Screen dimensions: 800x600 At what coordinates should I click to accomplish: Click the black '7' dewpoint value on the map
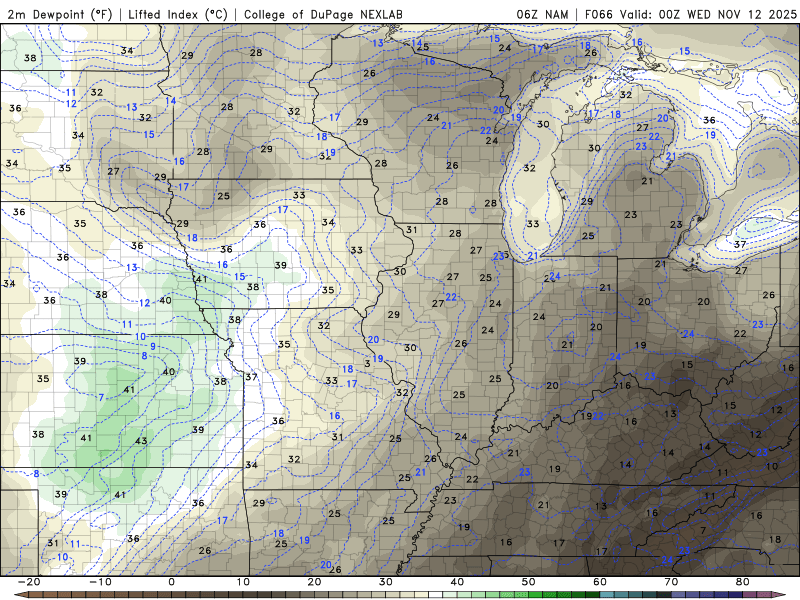pyautogui.click(x=703, y=531)
